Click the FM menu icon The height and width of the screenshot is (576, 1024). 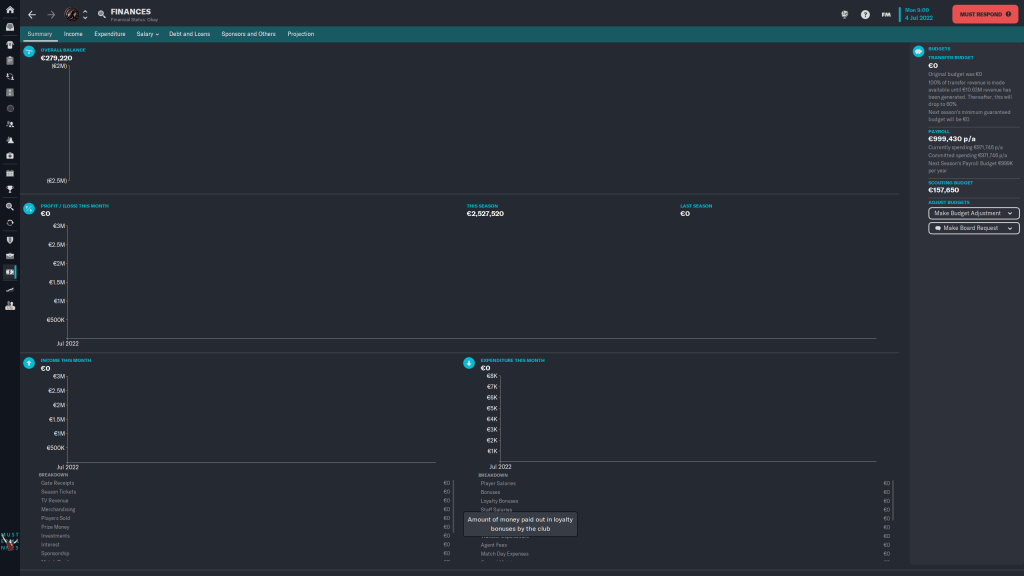click(886, 15)
